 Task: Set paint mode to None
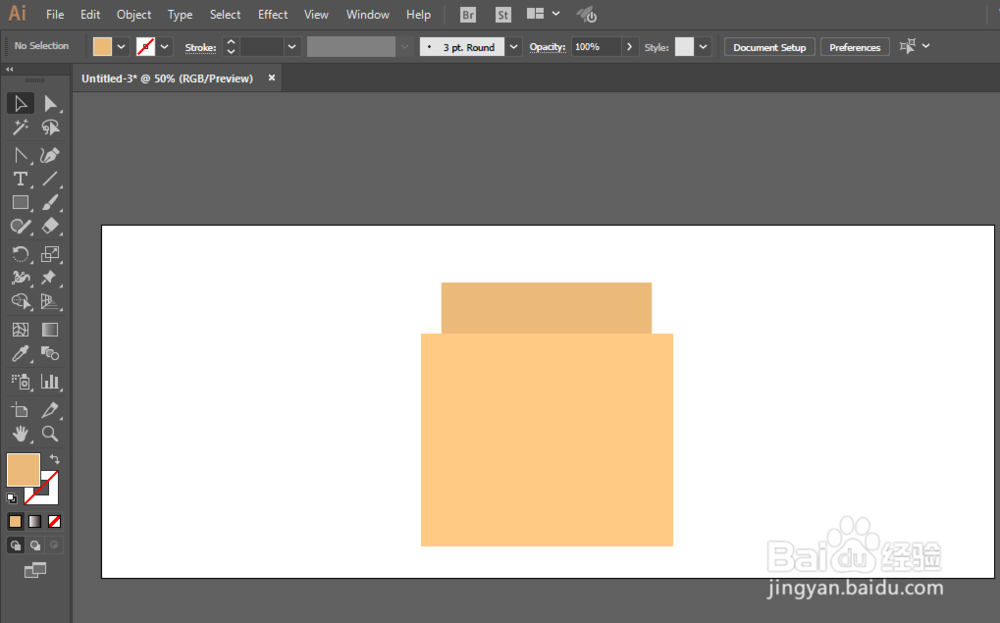54,522
